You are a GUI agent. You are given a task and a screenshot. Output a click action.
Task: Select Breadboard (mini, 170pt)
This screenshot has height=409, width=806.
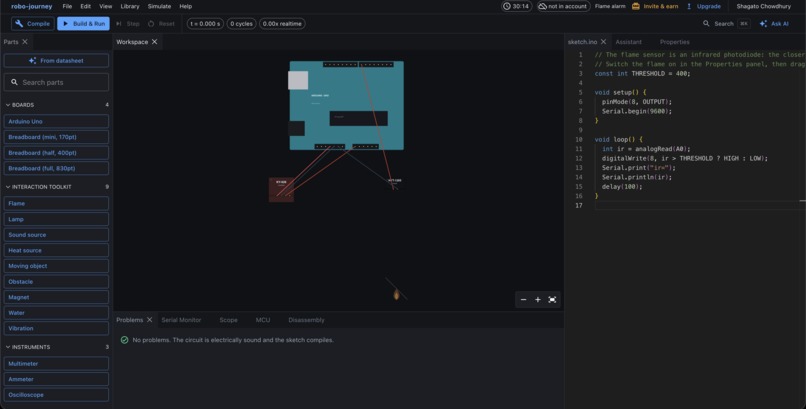(x=56, y=137)
